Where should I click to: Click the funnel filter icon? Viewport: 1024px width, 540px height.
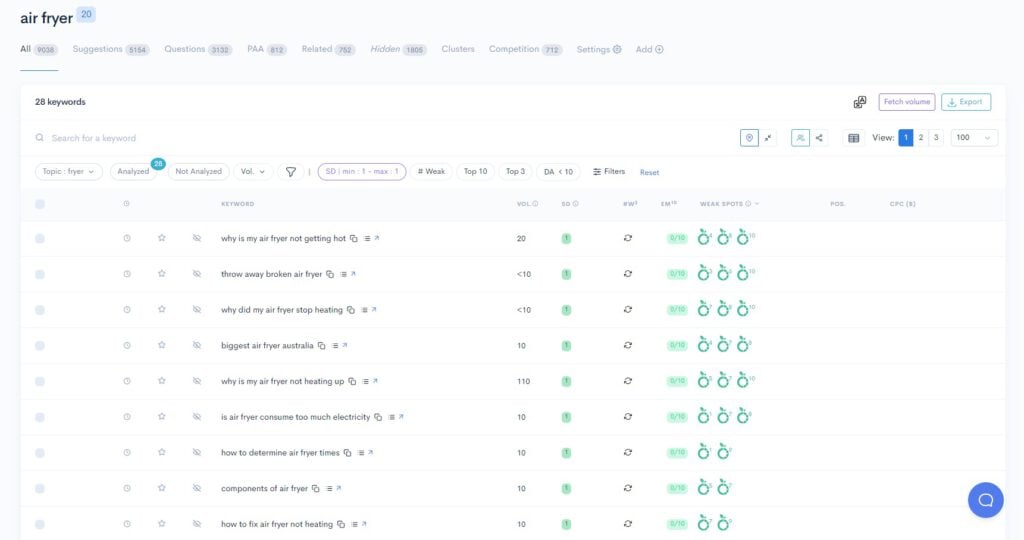click(x=291, y=172)
